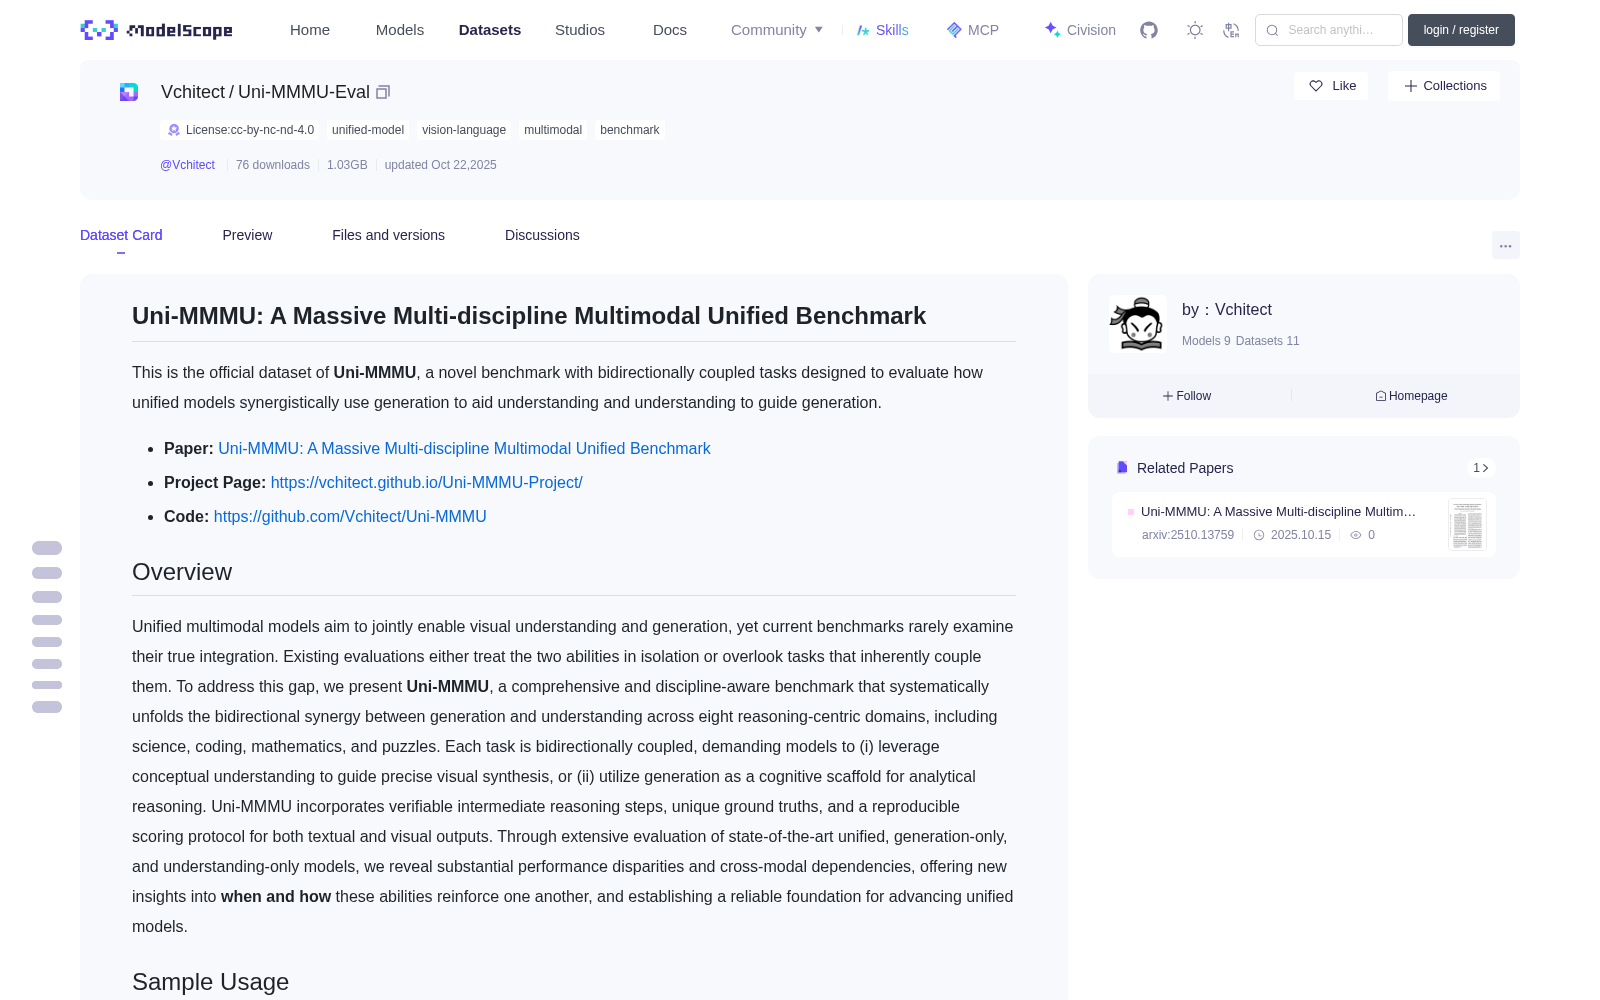Screen dimensions: 1600x1000
Task: Switch to the Discussions tab
Action: [x=542, y=235]
